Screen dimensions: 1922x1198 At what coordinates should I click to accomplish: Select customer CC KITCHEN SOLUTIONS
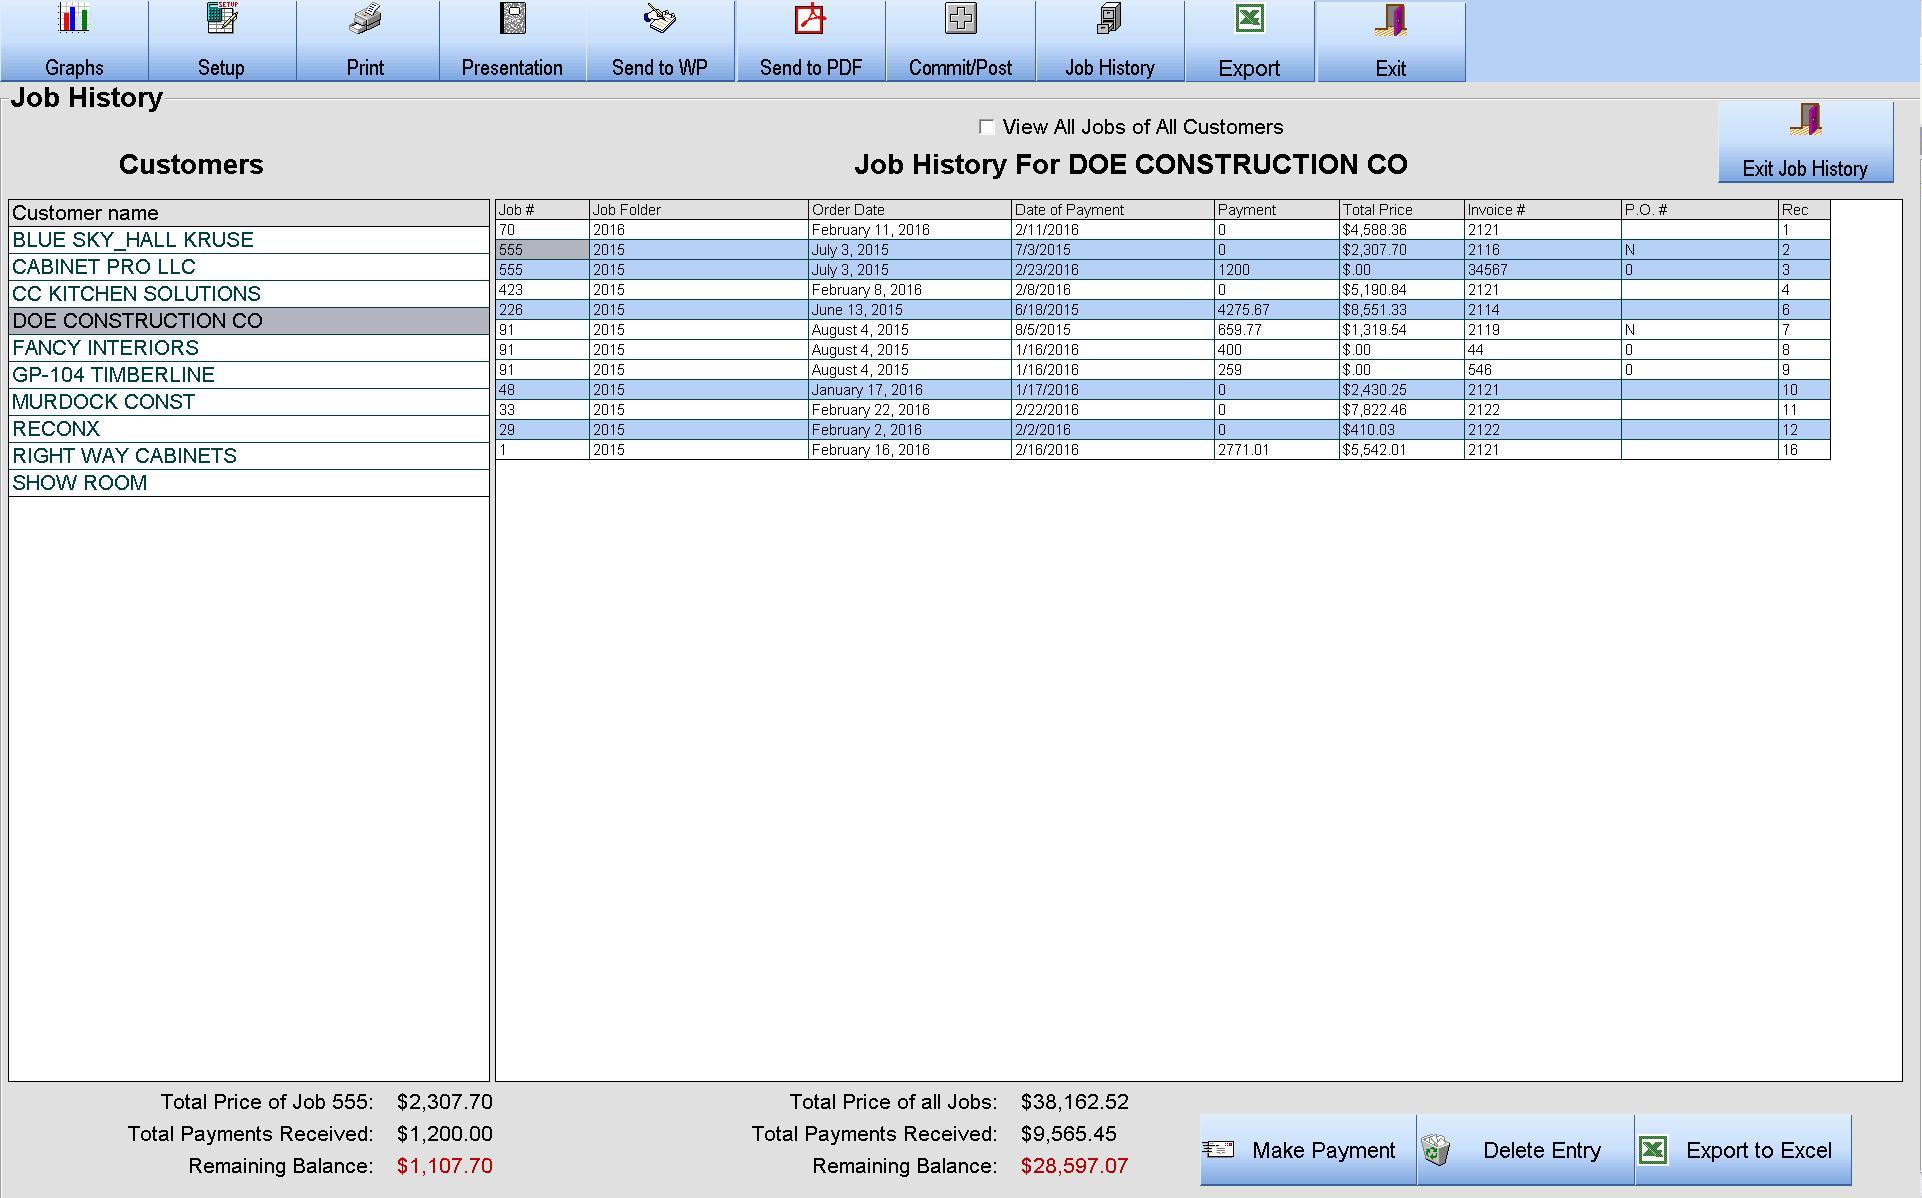coord(249,294)
